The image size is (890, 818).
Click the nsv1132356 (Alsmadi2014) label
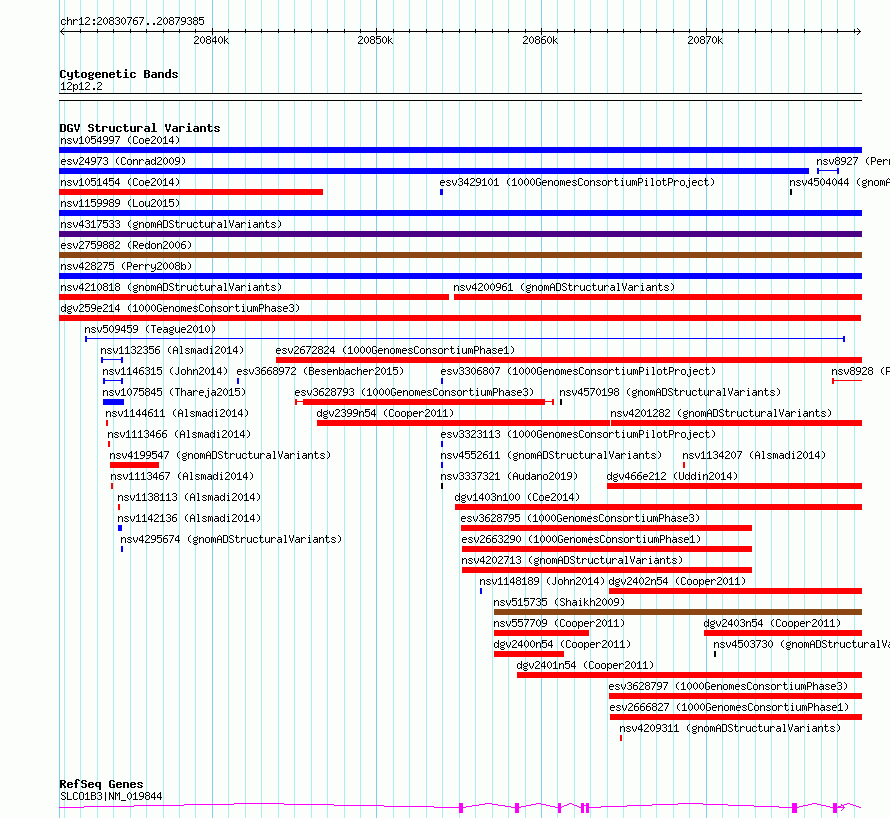click(x=172, y=350)
